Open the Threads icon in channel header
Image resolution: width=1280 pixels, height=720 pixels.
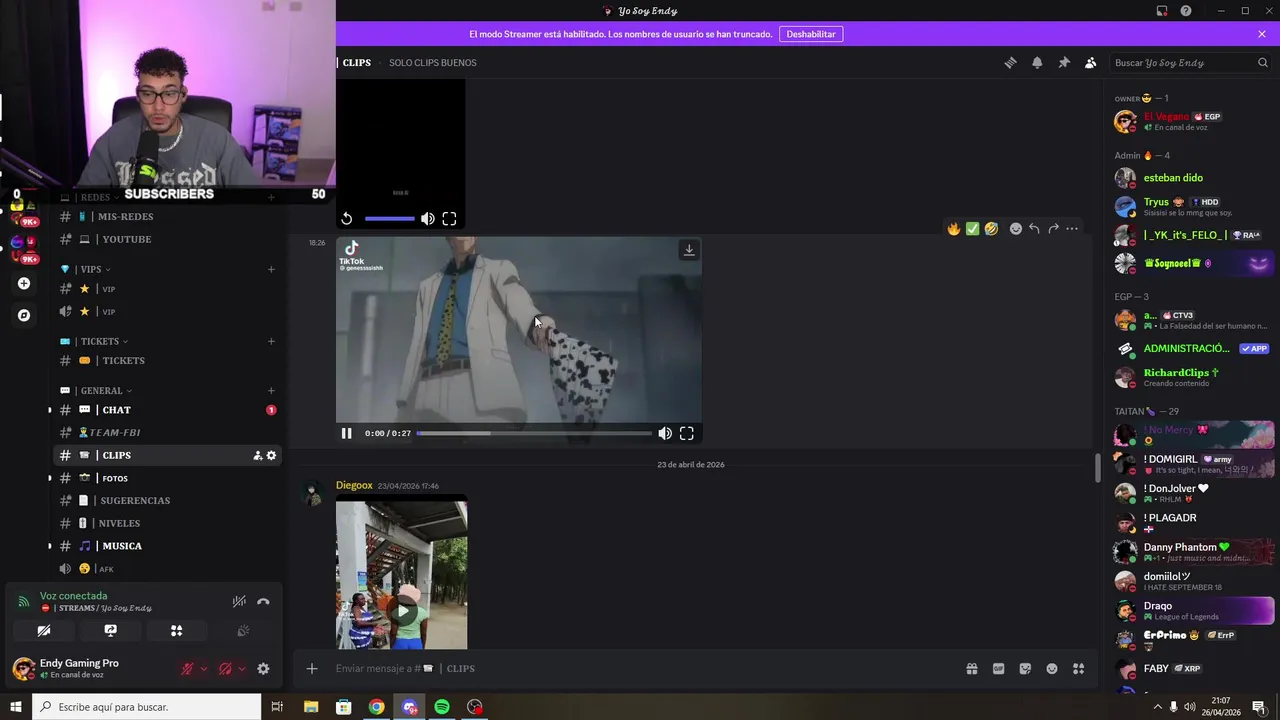click(x=1010, y=63)
